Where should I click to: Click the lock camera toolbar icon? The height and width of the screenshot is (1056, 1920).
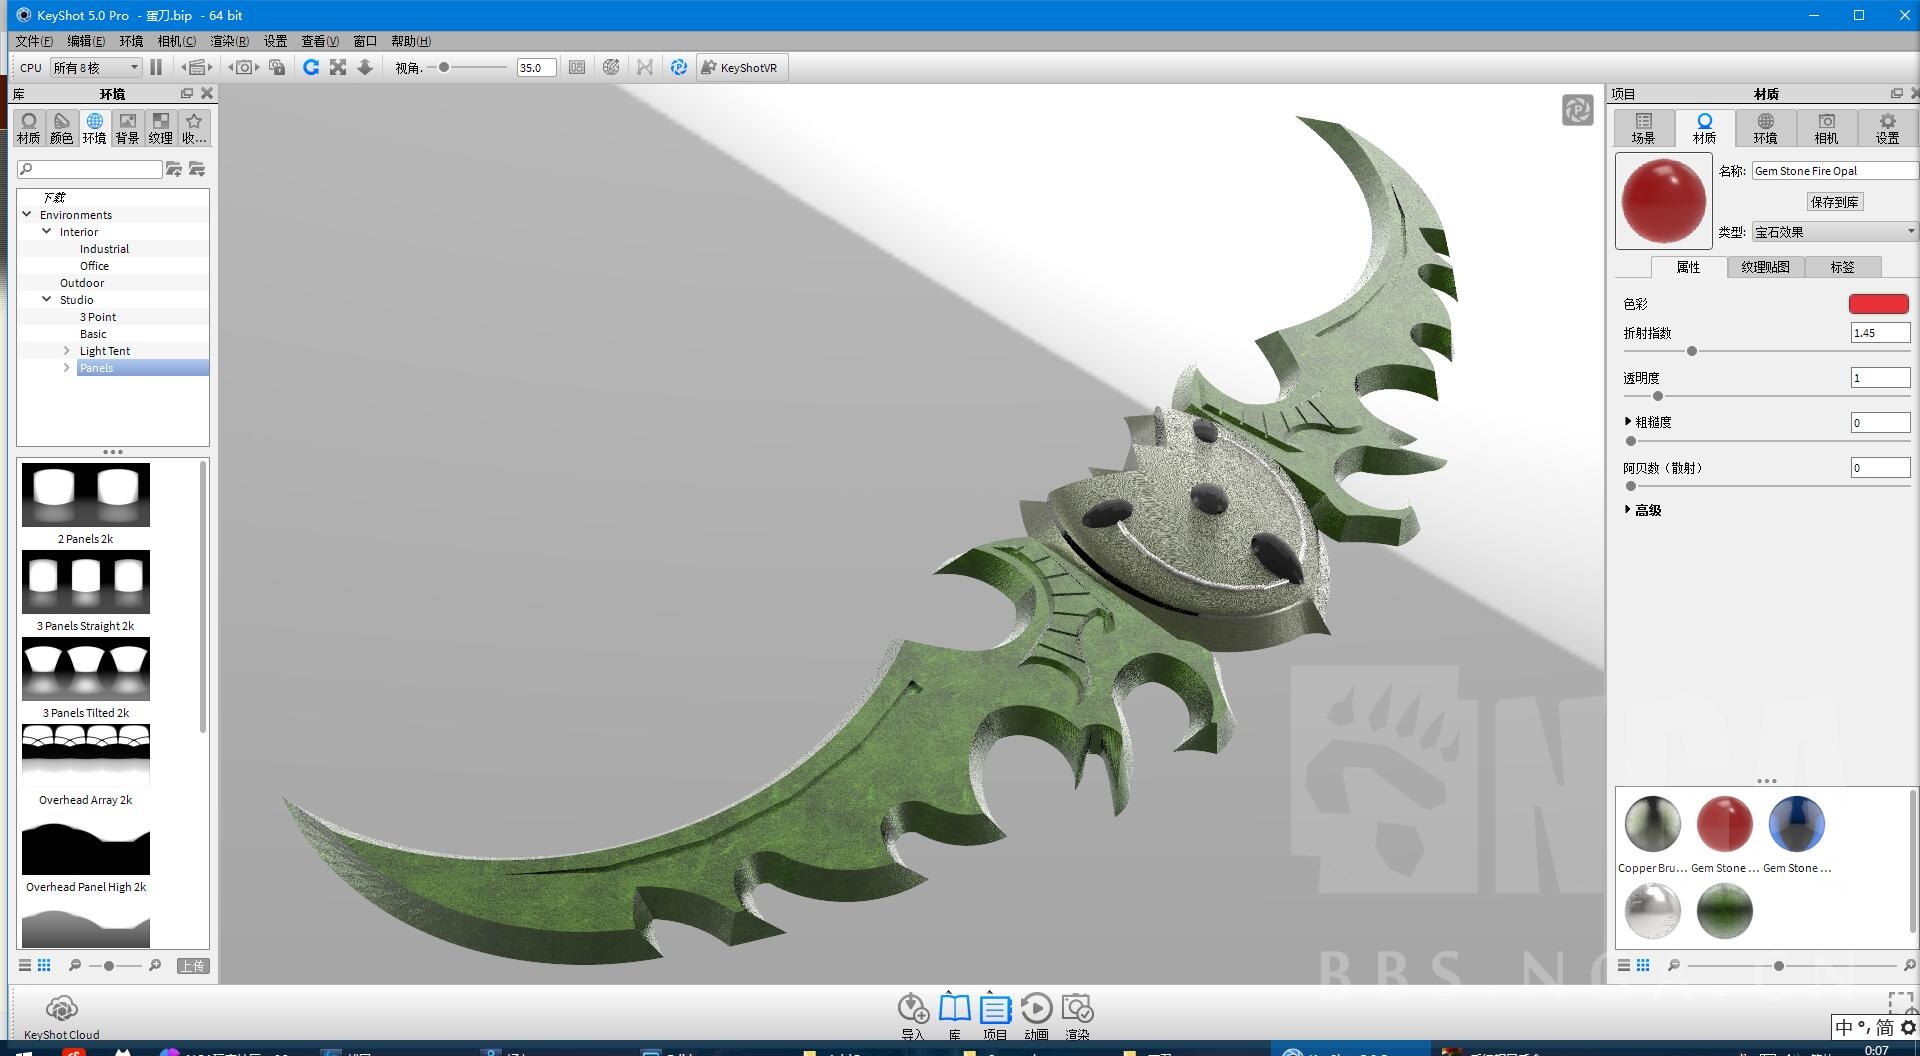click(x=277, y=67)
